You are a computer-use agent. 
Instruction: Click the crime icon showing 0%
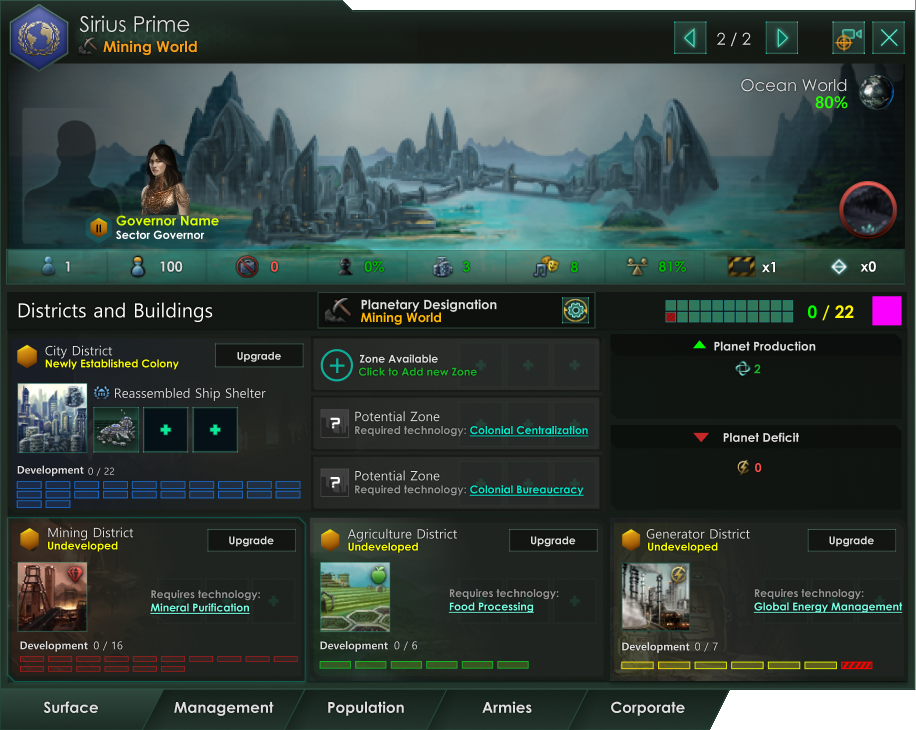346,267
